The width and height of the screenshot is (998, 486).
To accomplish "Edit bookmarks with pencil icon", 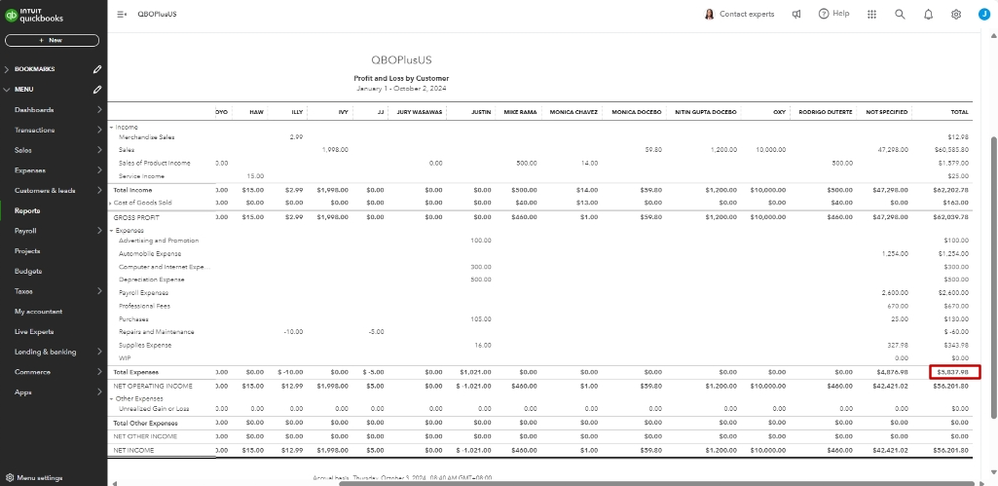I will [x=97, y=69].
